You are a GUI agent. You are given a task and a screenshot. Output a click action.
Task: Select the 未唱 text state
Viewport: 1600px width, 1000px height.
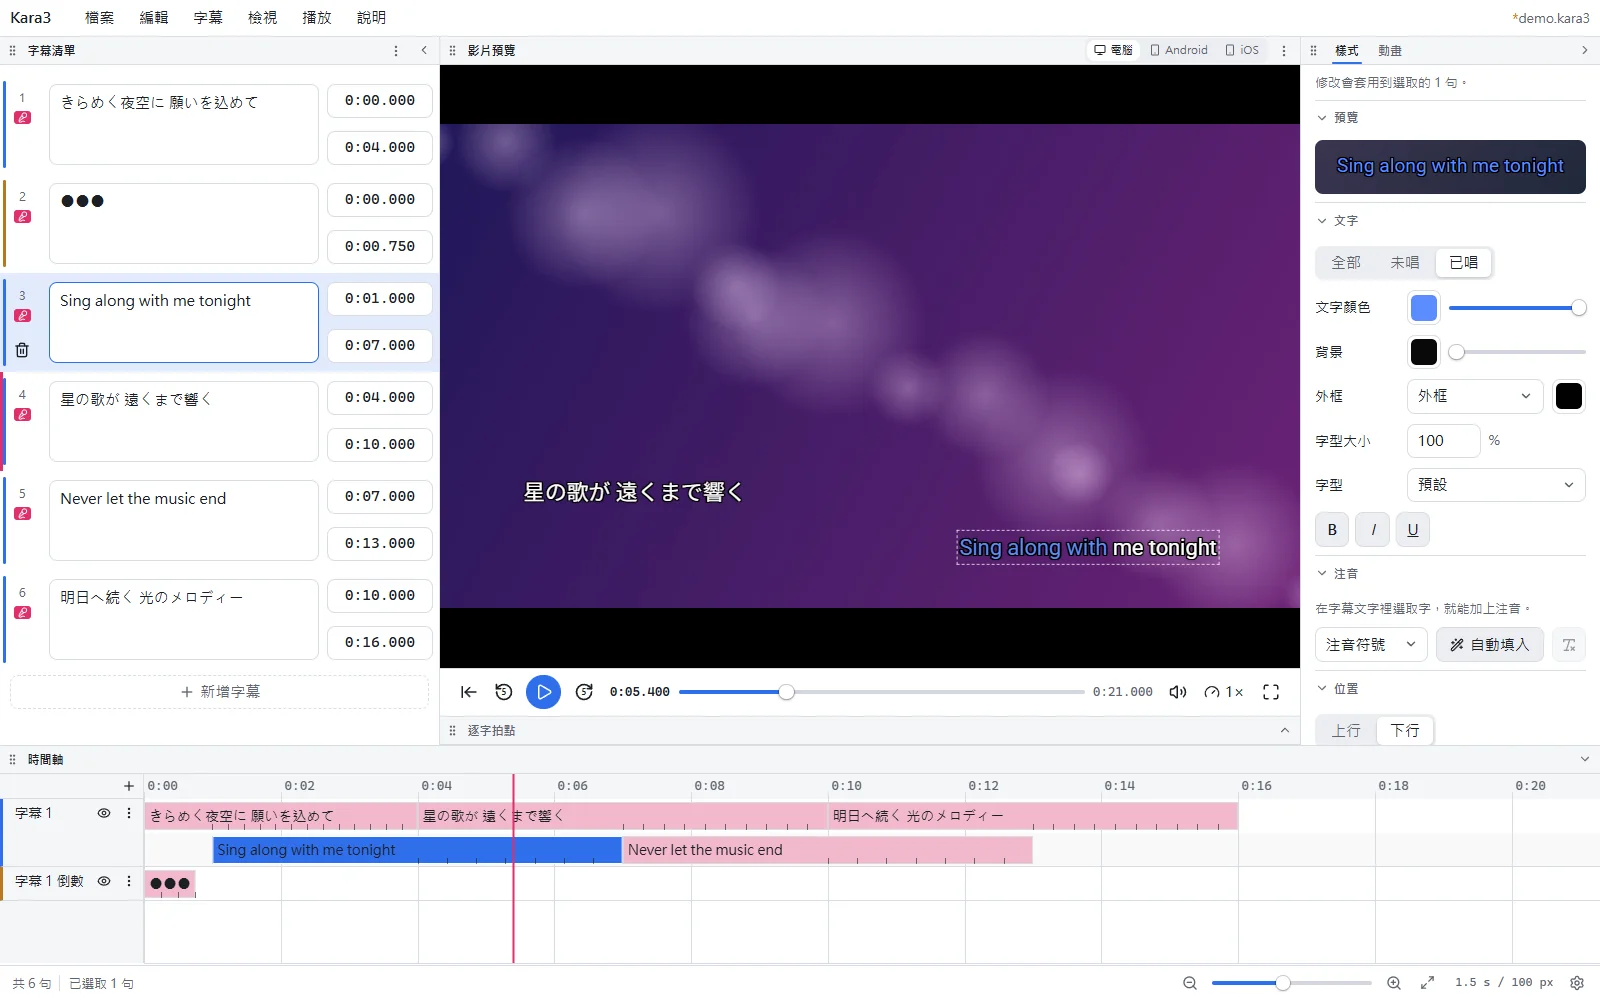[x=1404, y=262]
